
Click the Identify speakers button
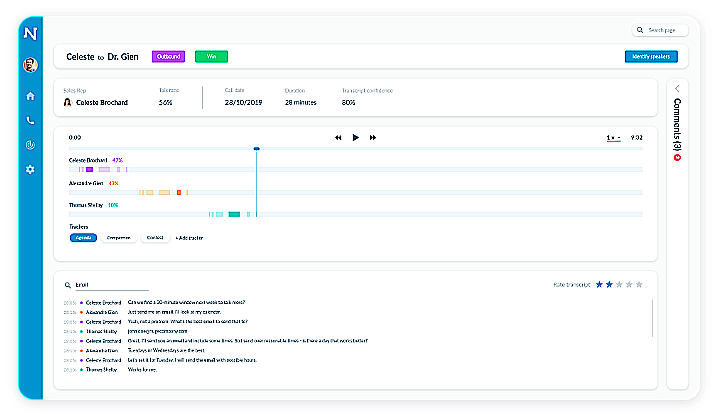pyautogui.click(x=650, y=57)
